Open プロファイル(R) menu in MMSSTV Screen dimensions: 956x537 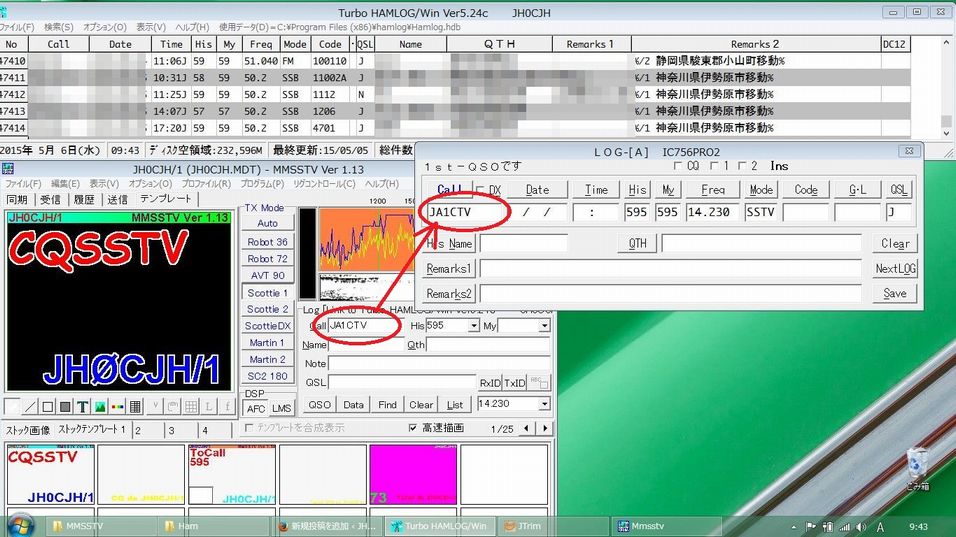[x=206, y=183]
